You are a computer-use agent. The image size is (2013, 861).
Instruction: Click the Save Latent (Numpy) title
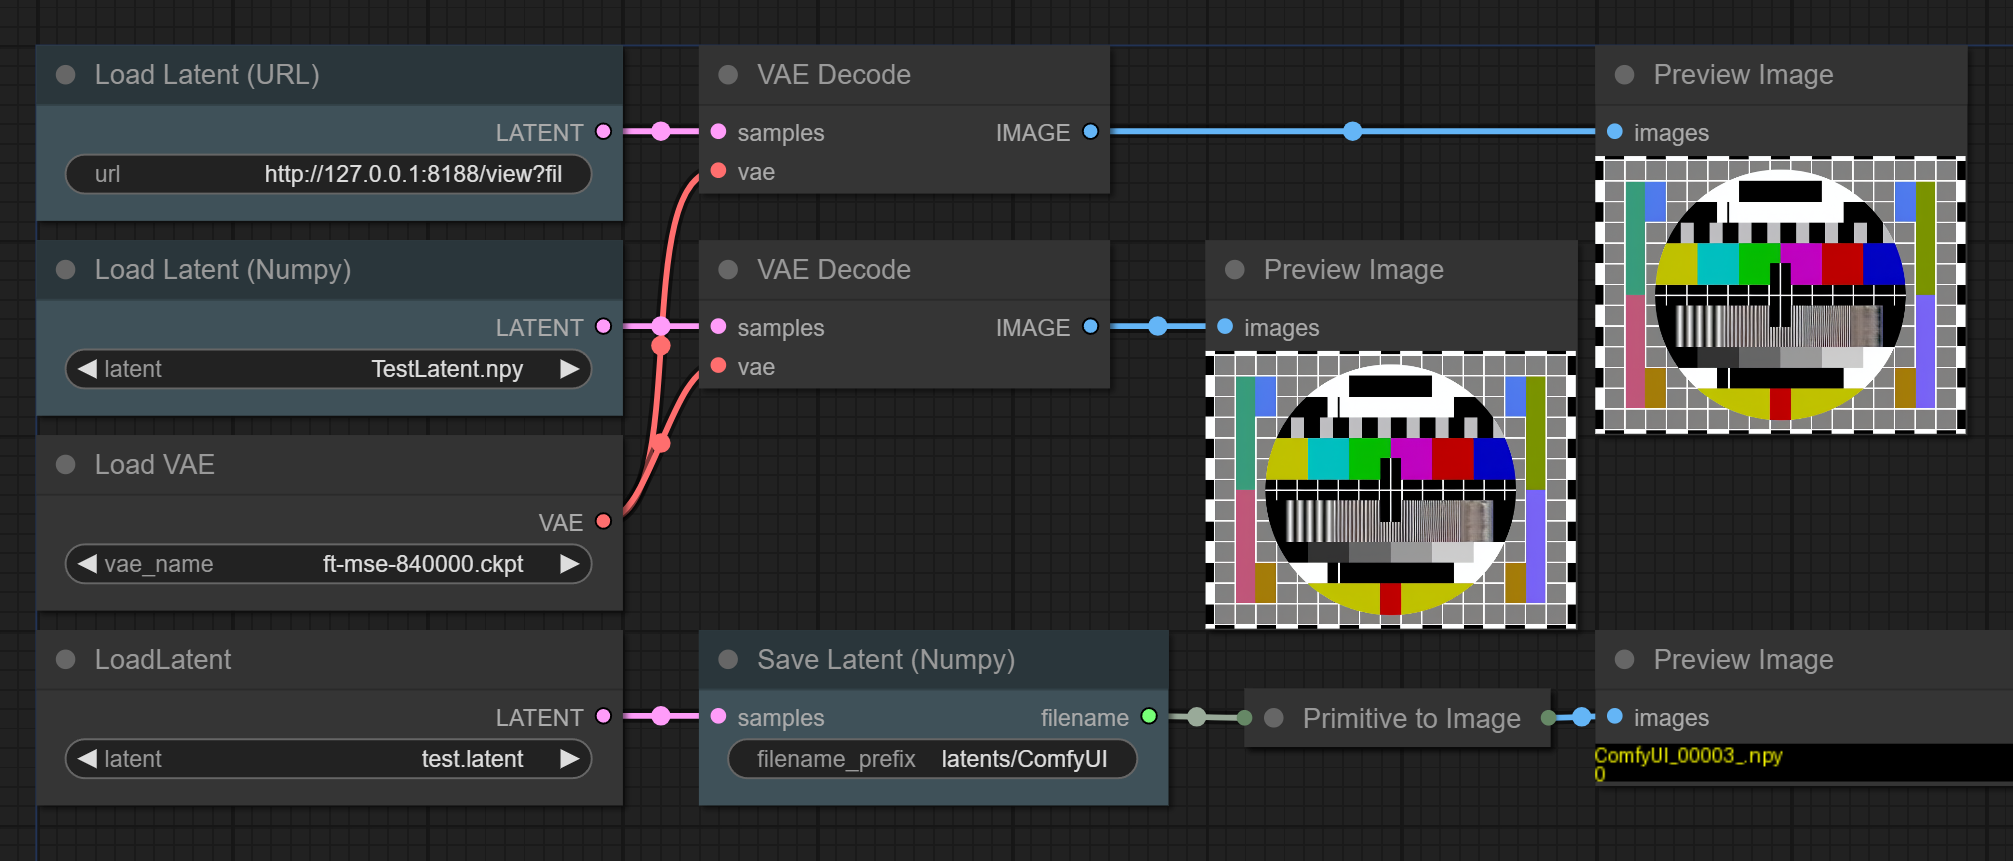[886, 660]
